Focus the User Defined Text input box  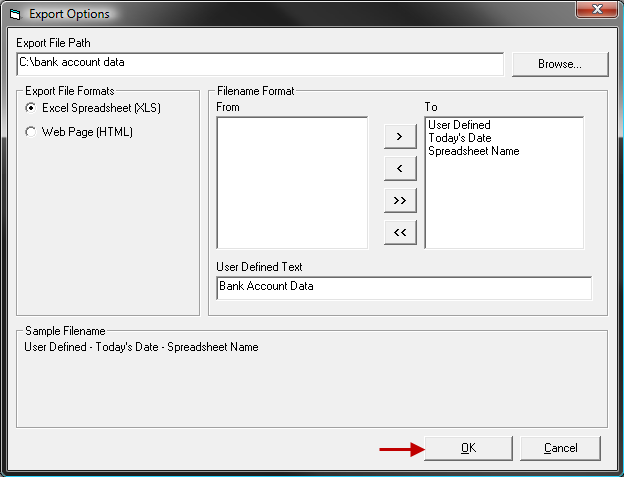click(x=403, y=287)
